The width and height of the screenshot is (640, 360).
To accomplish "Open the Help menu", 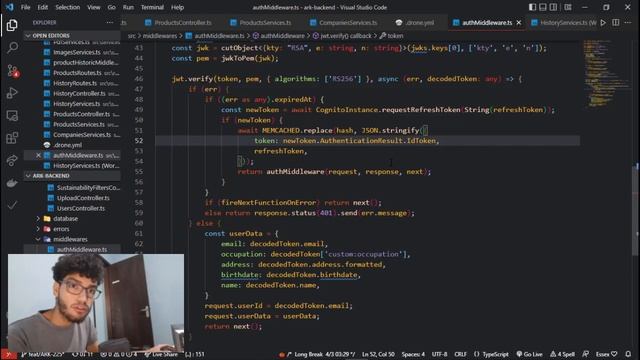I will tap(177, 7).
